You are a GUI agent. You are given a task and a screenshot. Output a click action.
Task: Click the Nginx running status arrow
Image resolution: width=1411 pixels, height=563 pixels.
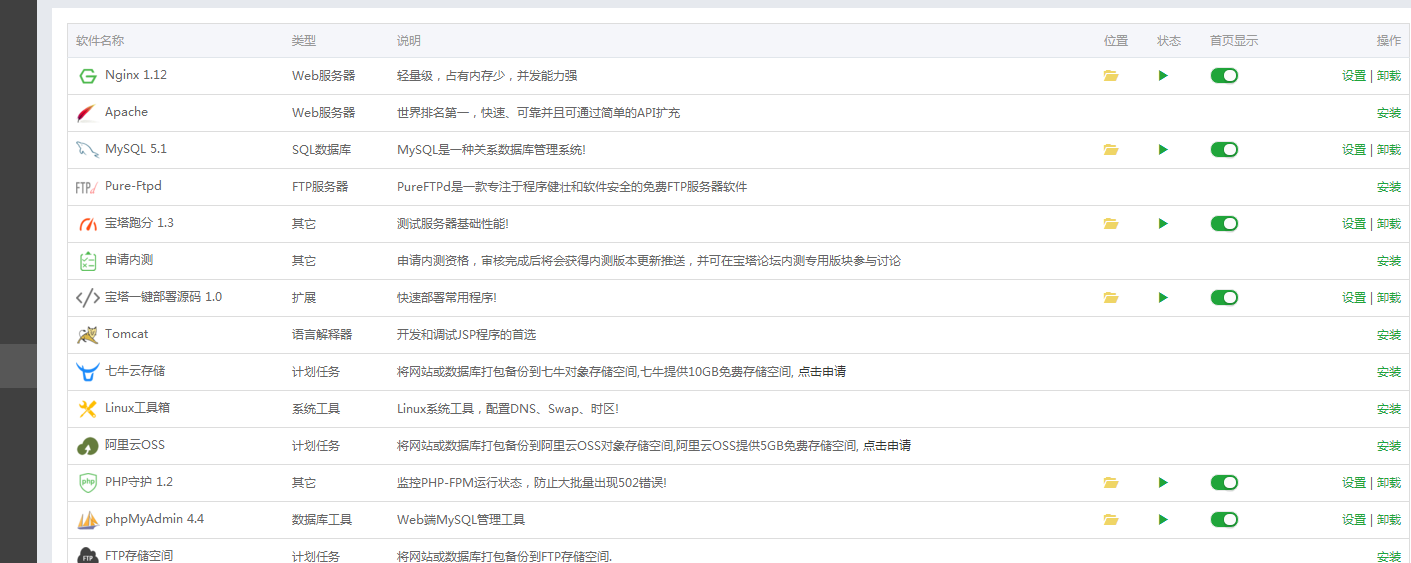(1163, 76)
